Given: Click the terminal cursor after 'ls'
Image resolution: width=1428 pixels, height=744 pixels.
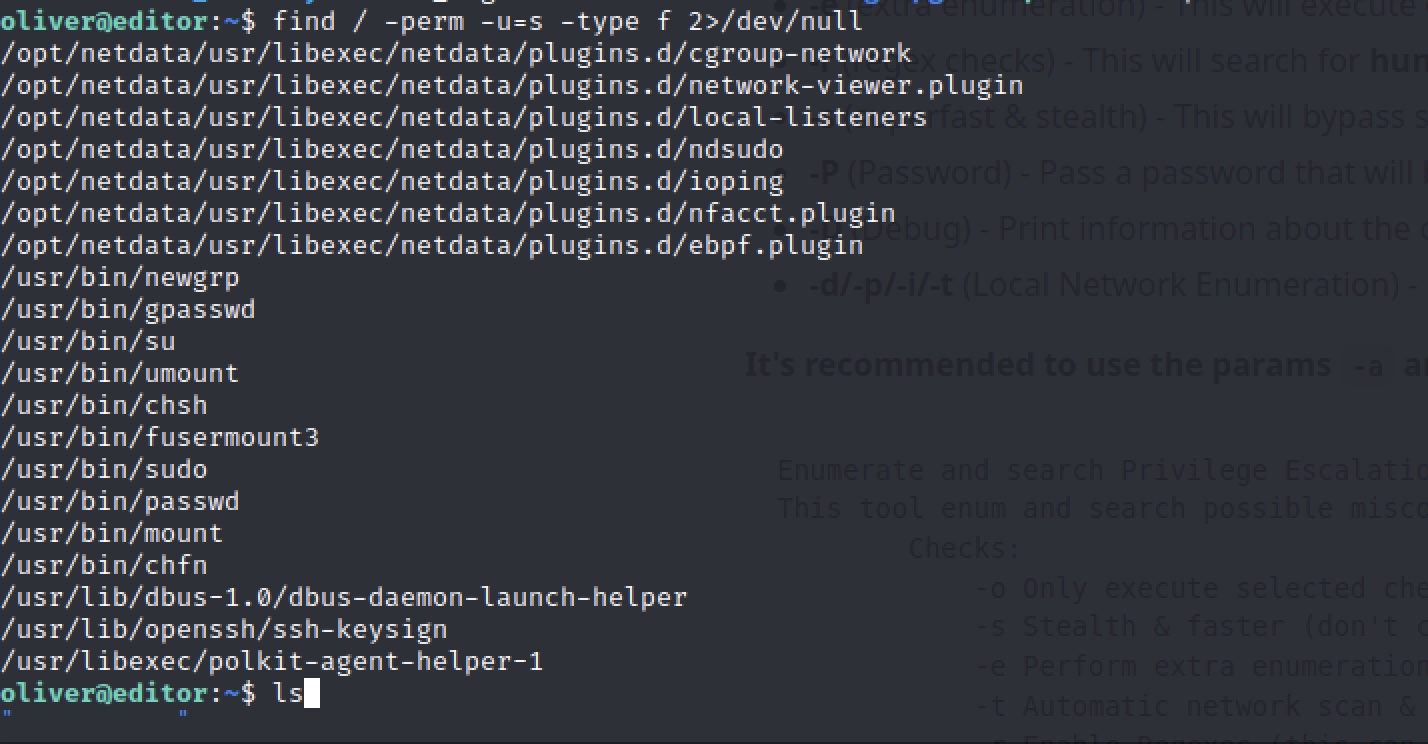Looking at the screenshot, I should click(311, 693).
